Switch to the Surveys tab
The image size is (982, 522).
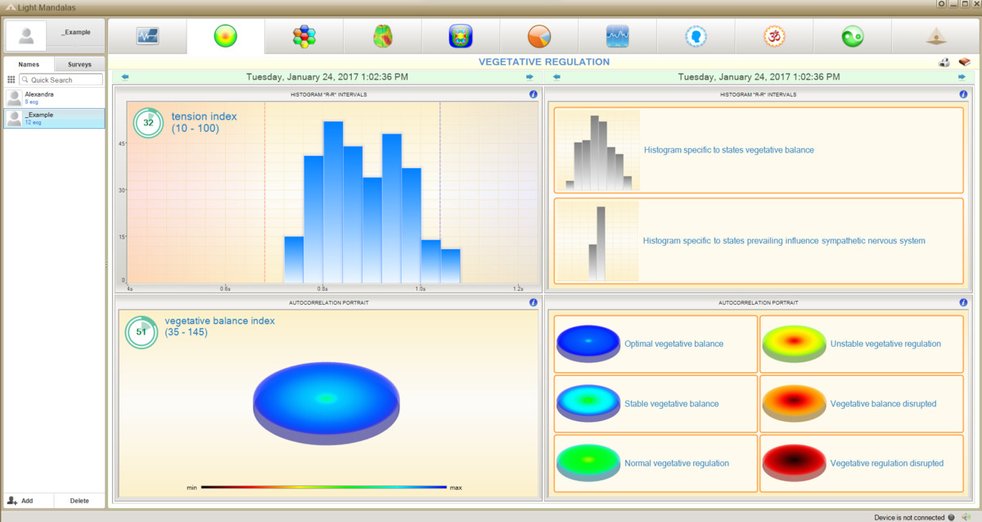[79, 64]
